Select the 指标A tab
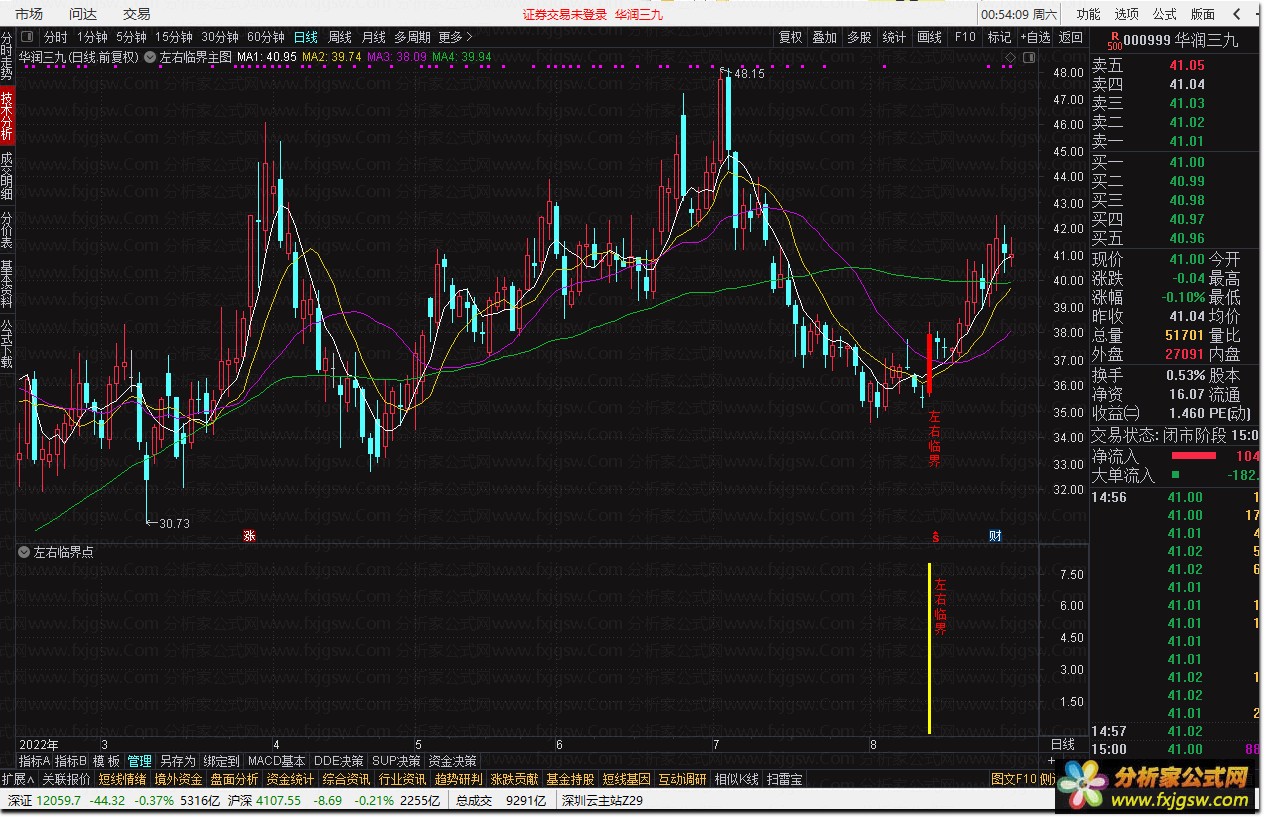This screenshot has width=1265, height=817. (35, 761)
